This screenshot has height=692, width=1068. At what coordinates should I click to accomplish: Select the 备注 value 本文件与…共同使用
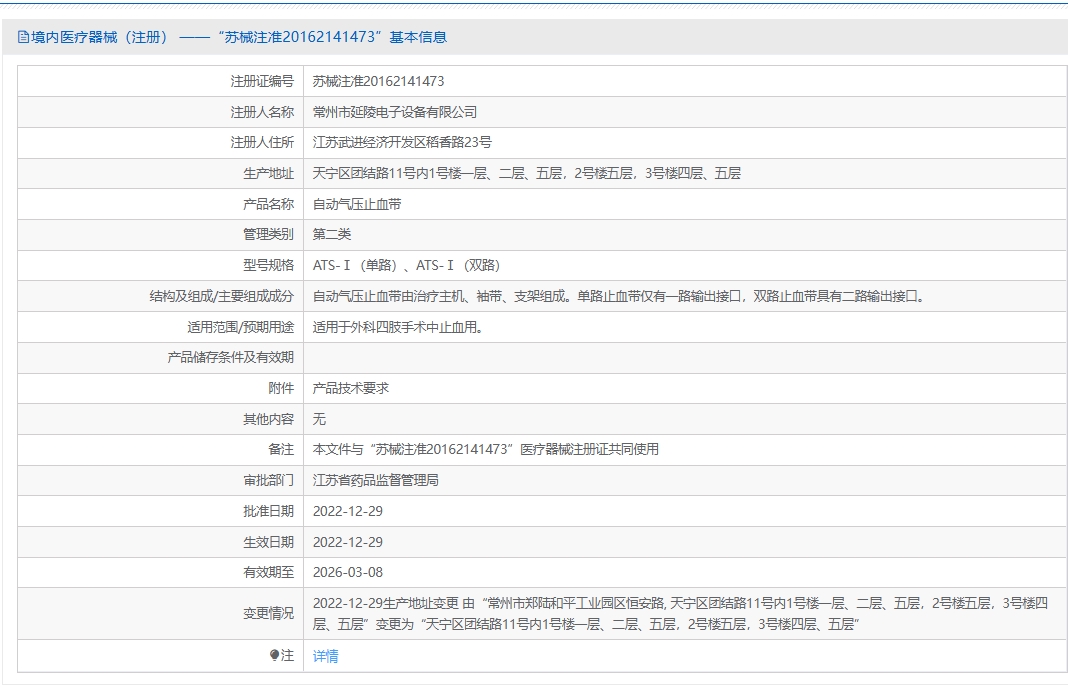pyautogui.click(x=486, y=450)
